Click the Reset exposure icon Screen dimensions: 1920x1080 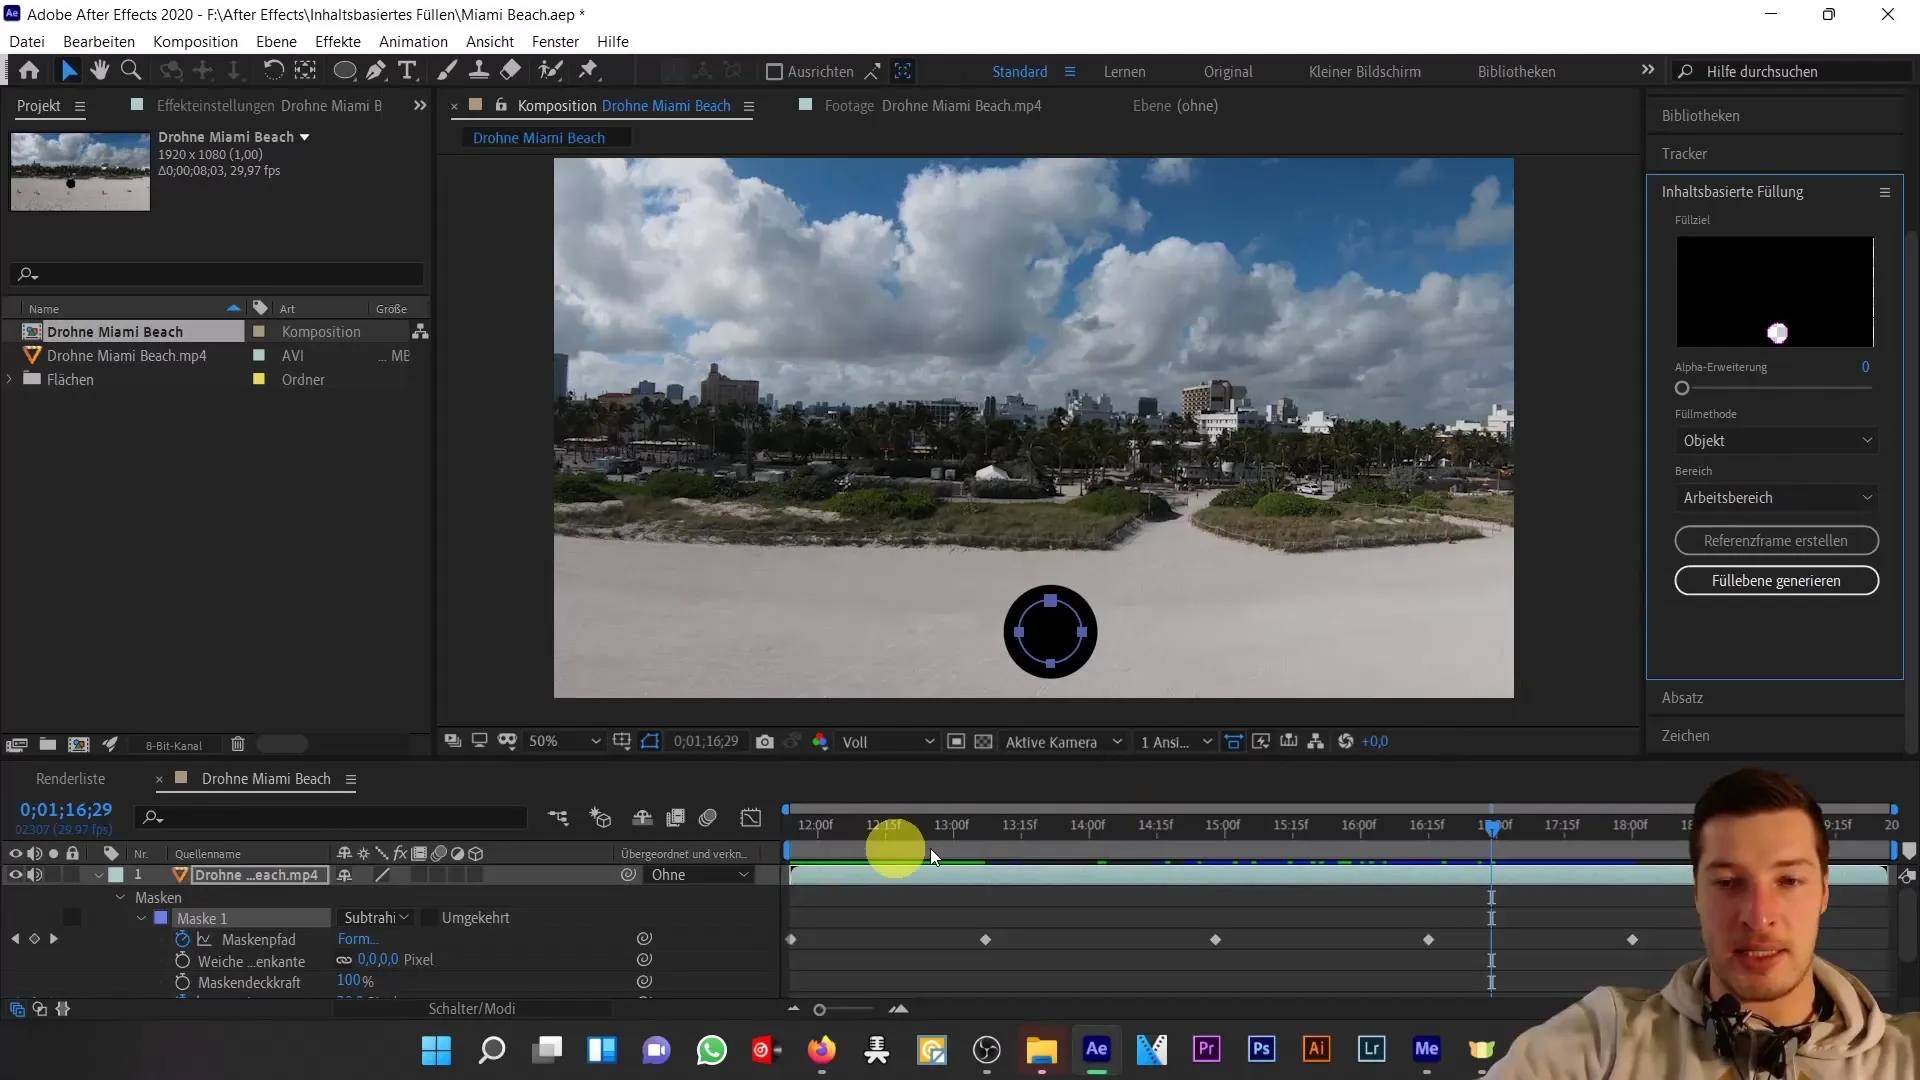1346,742
